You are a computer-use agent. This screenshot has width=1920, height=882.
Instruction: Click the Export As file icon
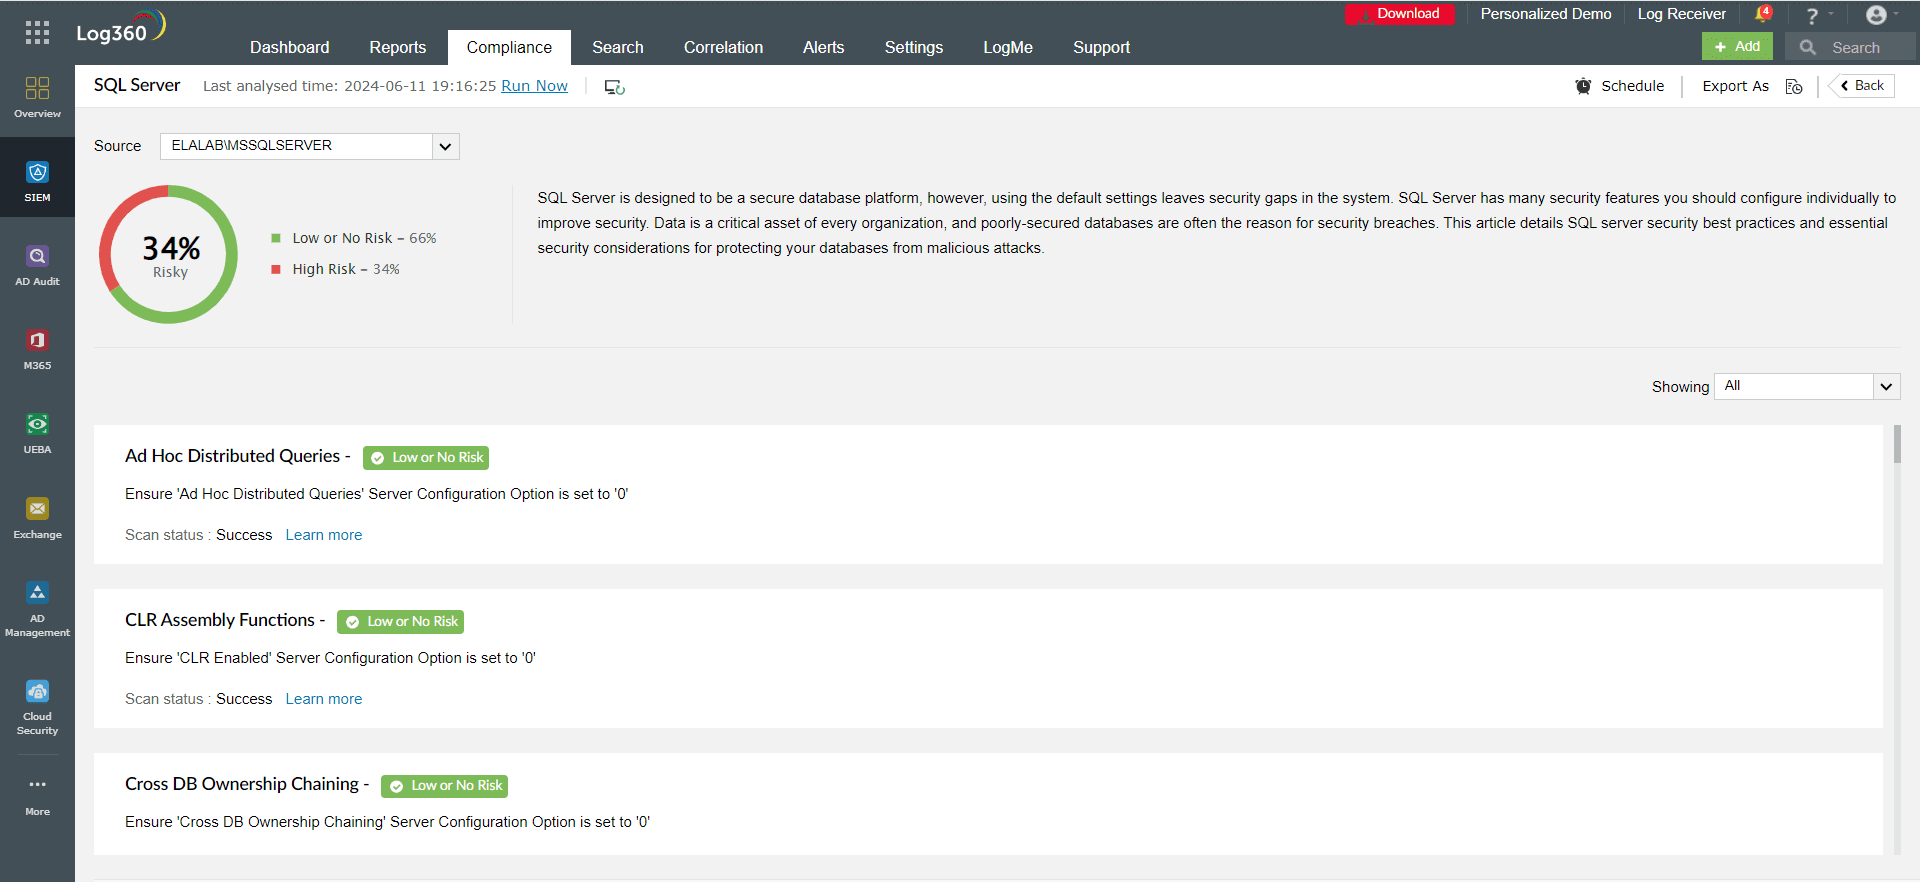[x=1794, y=87]
